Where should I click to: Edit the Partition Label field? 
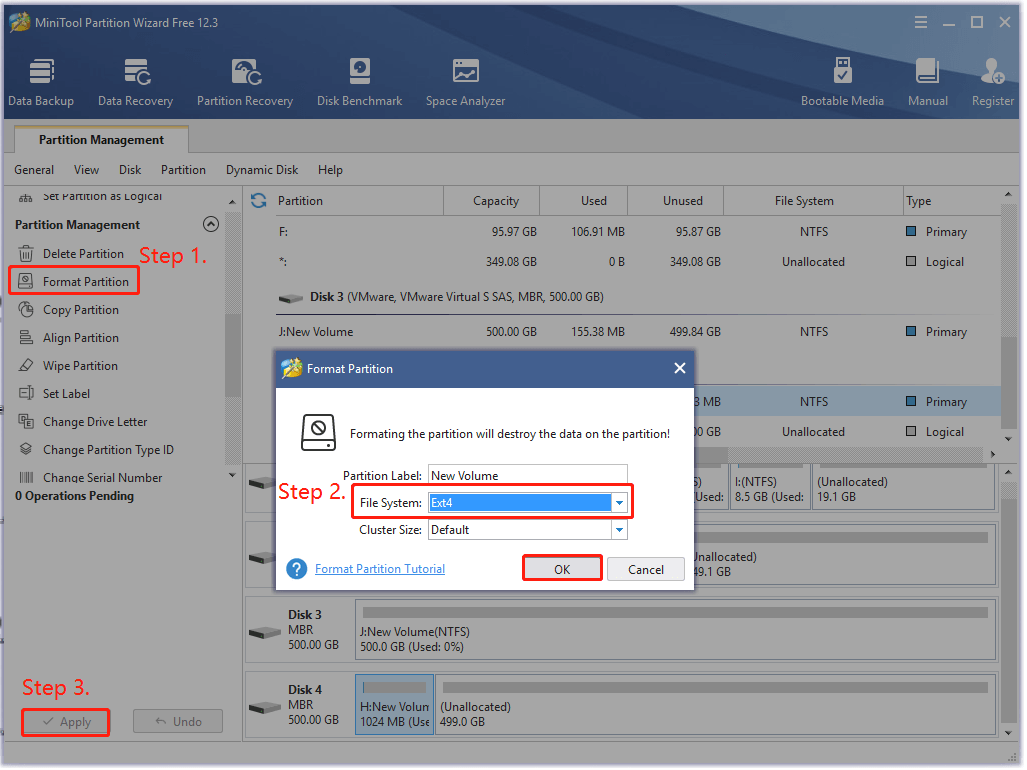point(528,476)
